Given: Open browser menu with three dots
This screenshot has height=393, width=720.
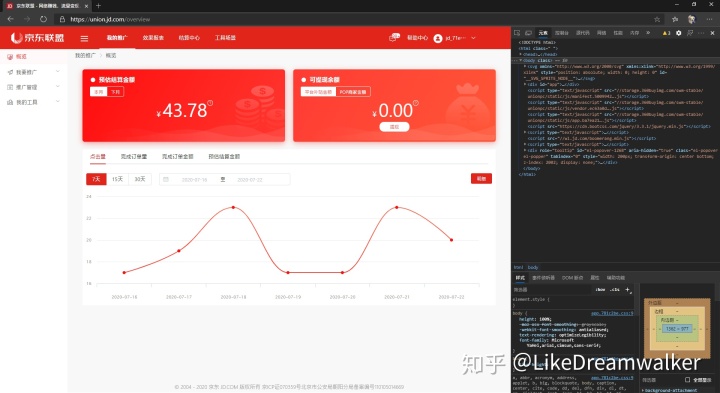Looking at the screenshot, I should coord(709,19).
